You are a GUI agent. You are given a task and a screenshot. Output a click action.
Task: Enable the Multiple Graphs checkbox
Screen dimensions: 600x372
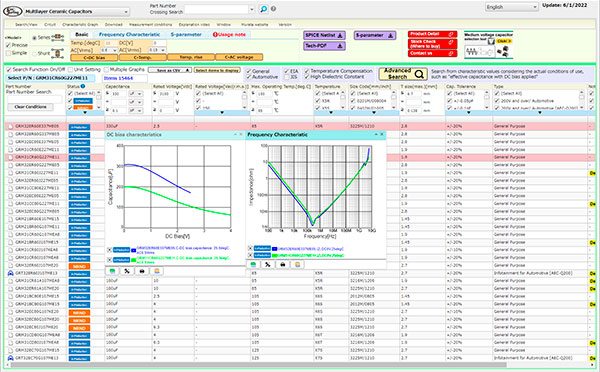pyautogui.click(x=106, y=70)
